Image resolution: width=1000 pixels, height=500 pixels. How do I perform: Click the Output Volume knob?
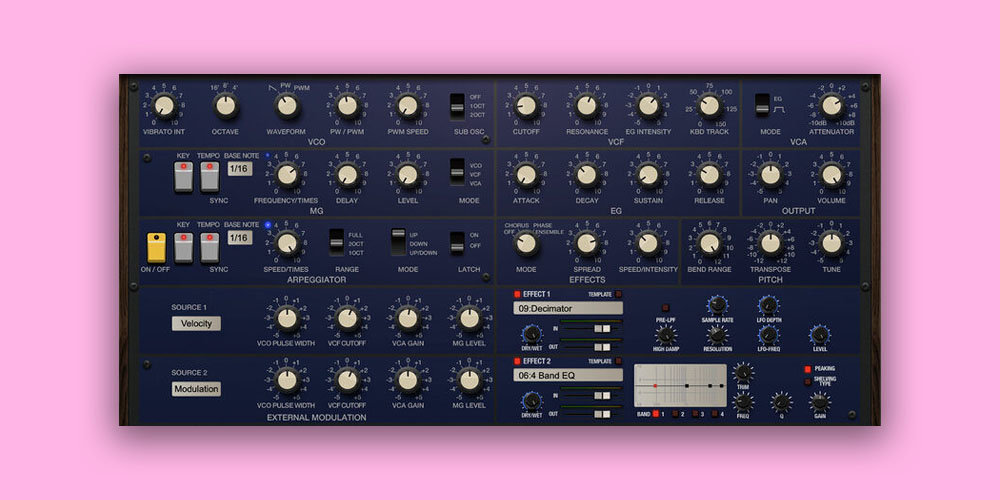pos(831,175)
